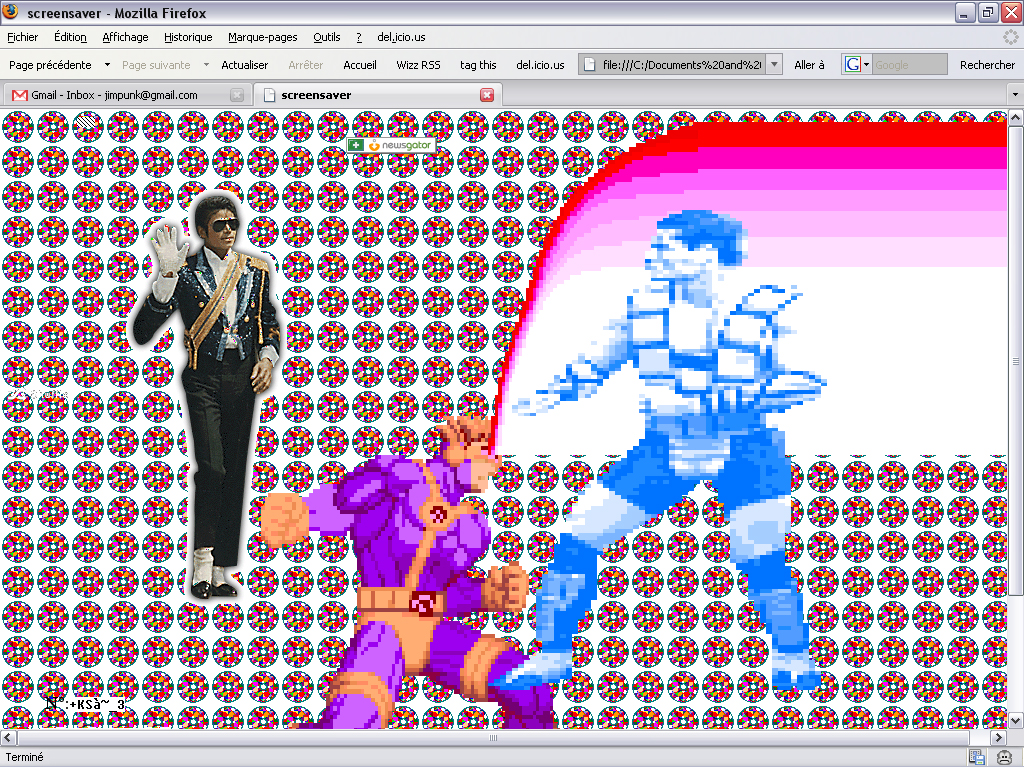The image size is (1024, 768).
Task: Click the page icon in address bar
Action: click(x=590, y=65)
